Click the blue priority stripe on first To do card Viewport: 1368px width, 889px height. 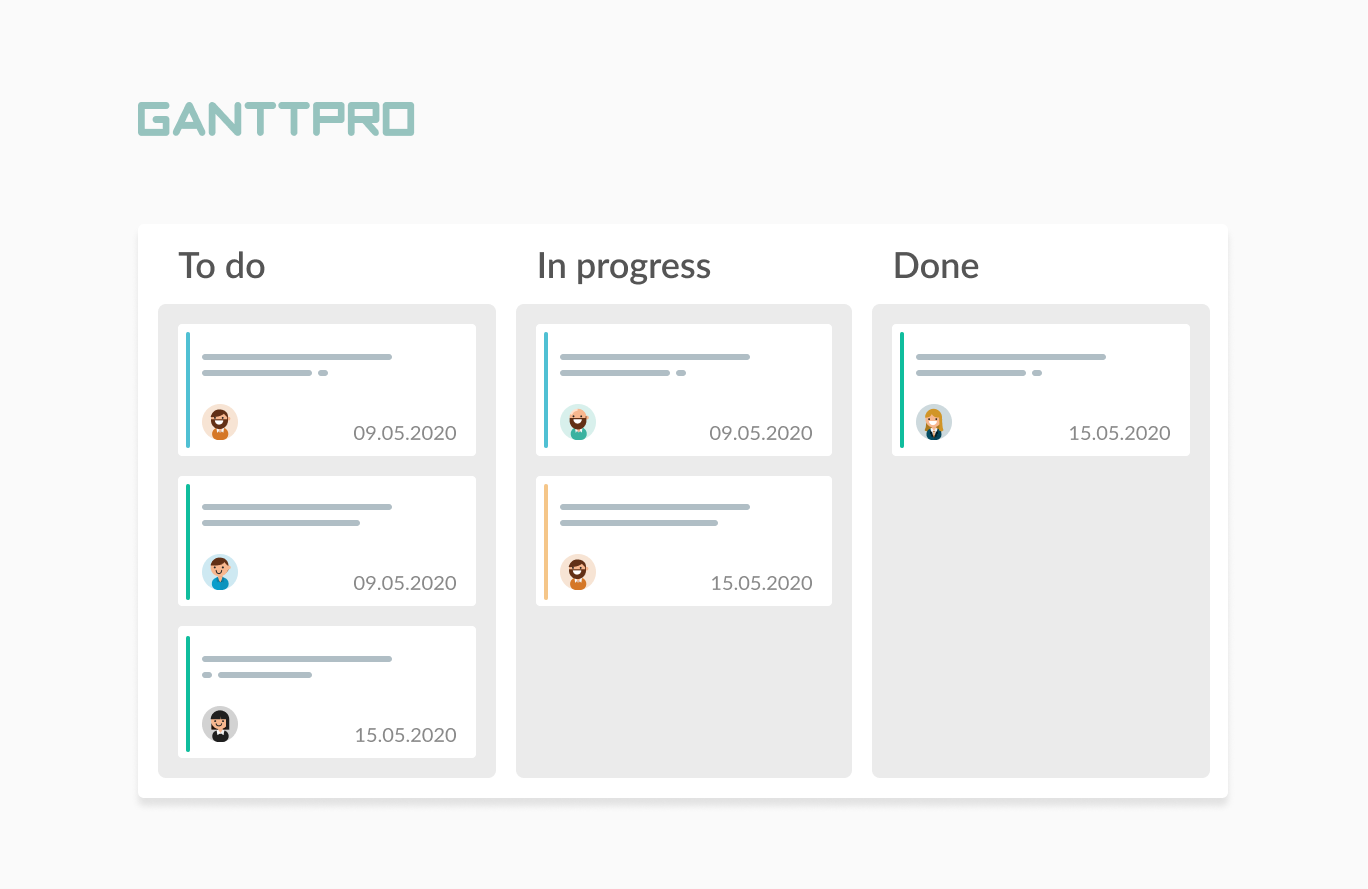188,390
